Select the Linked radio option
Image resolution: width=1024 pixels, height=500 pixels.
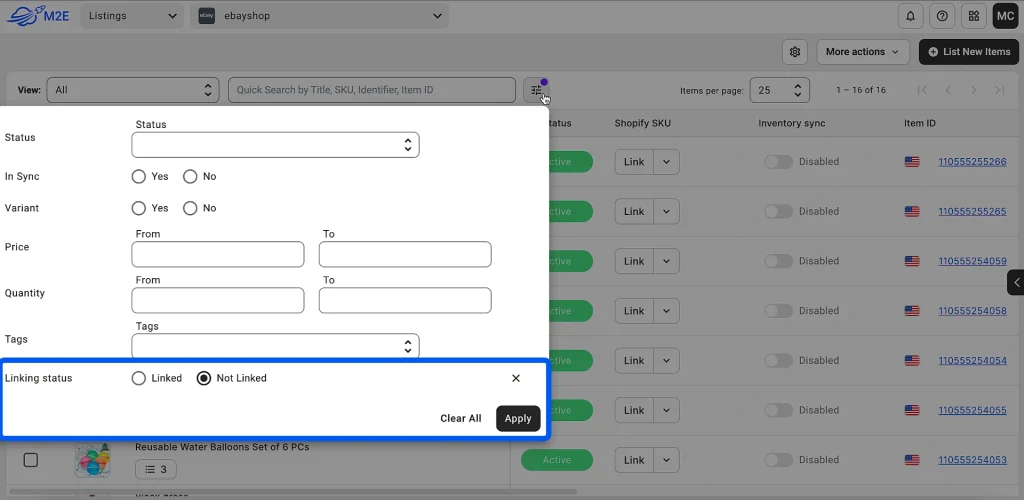[x=139, y=378]
